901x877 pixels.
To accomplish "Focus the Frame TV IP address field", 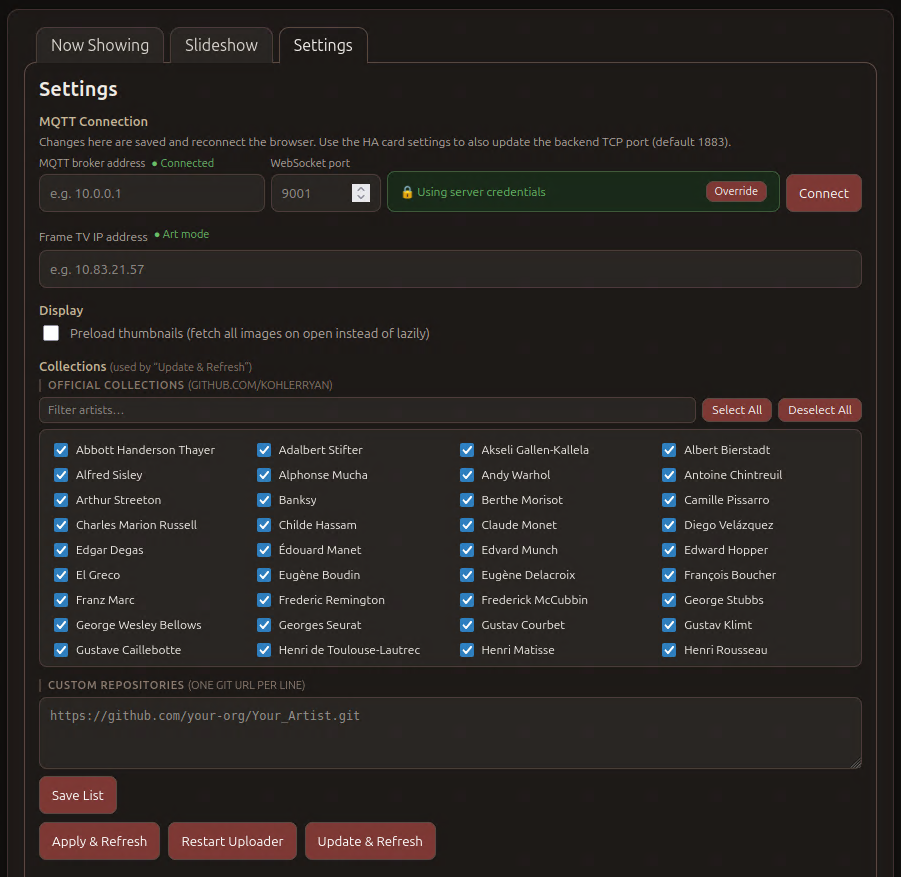I will point(450,269).
